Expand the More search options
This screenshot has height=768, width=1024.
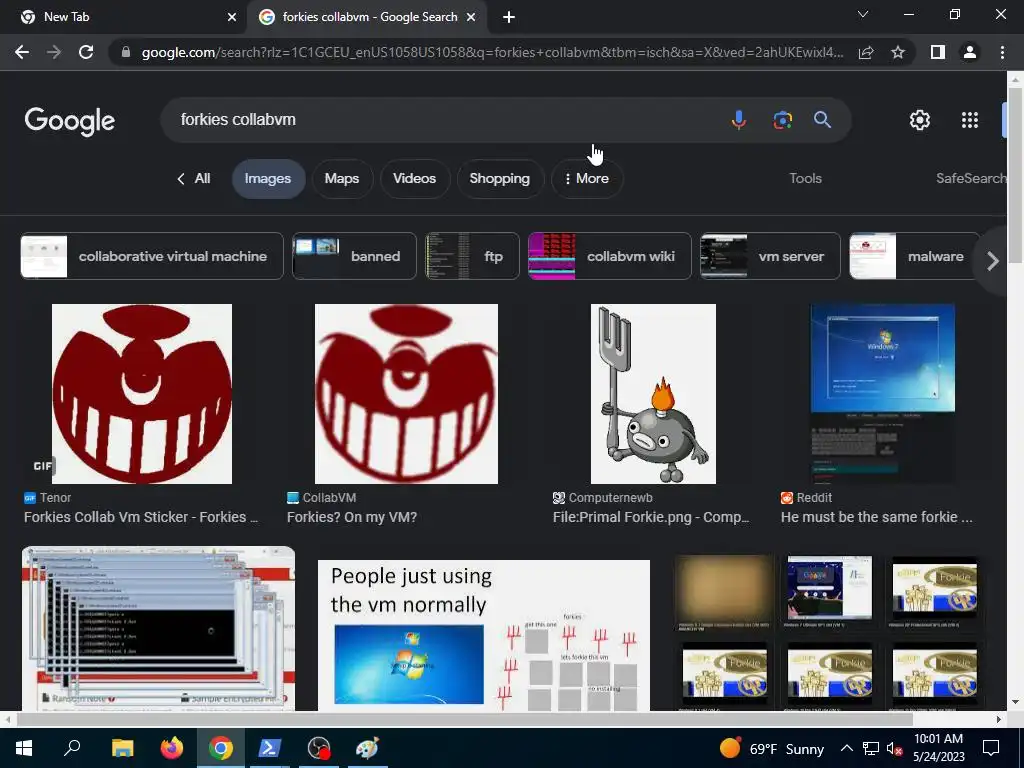[x=587, y=178]
